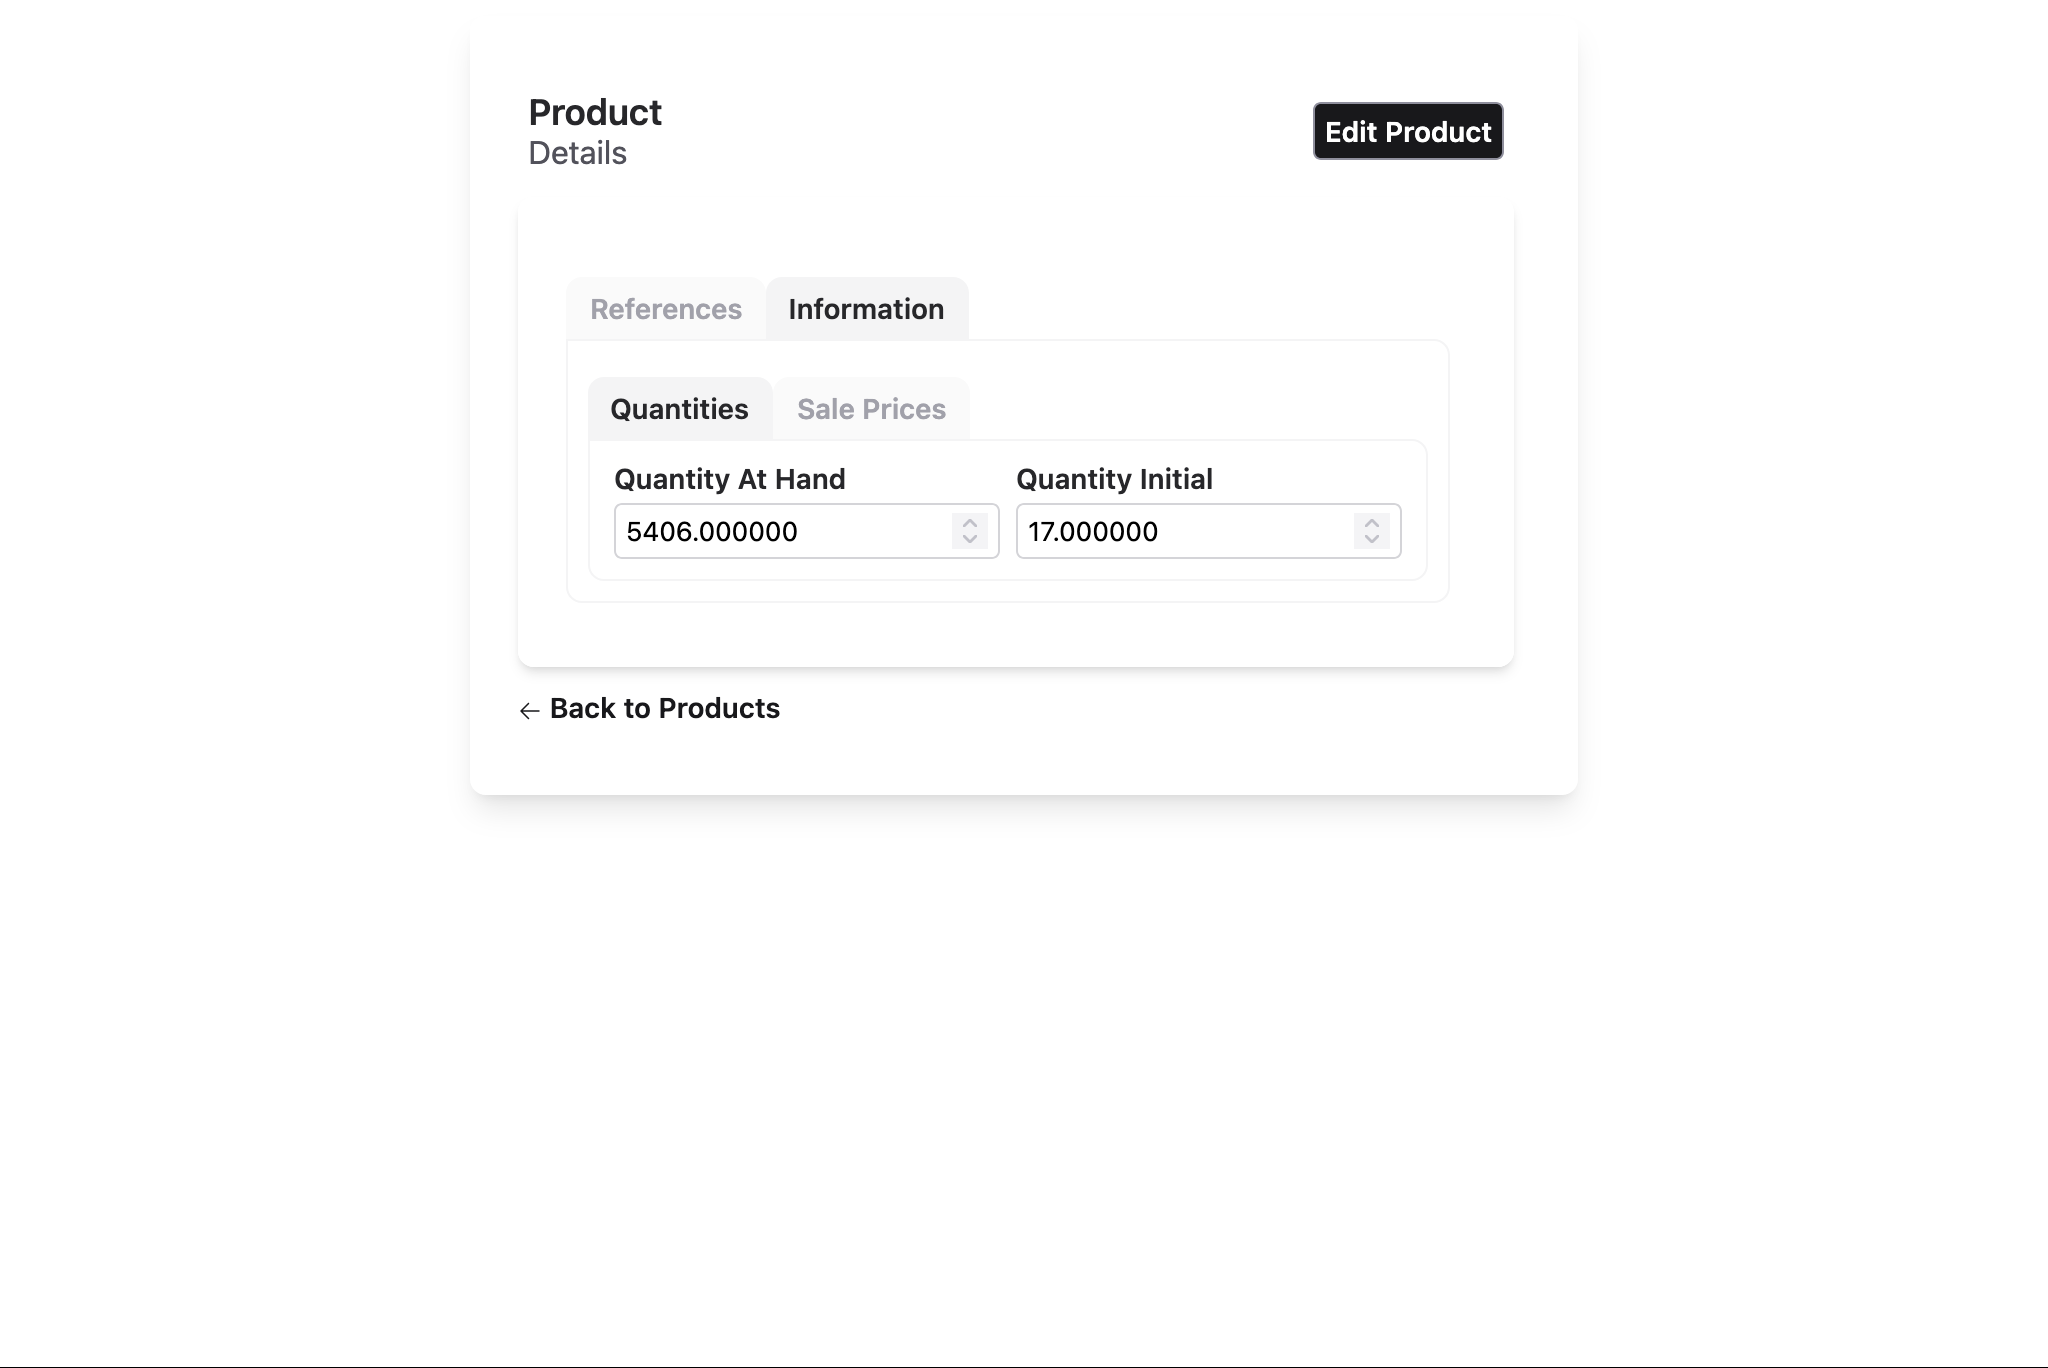Follow the Back to Products link text
This screenshot has height=1368, width=2048.
[x=664, y=708]
